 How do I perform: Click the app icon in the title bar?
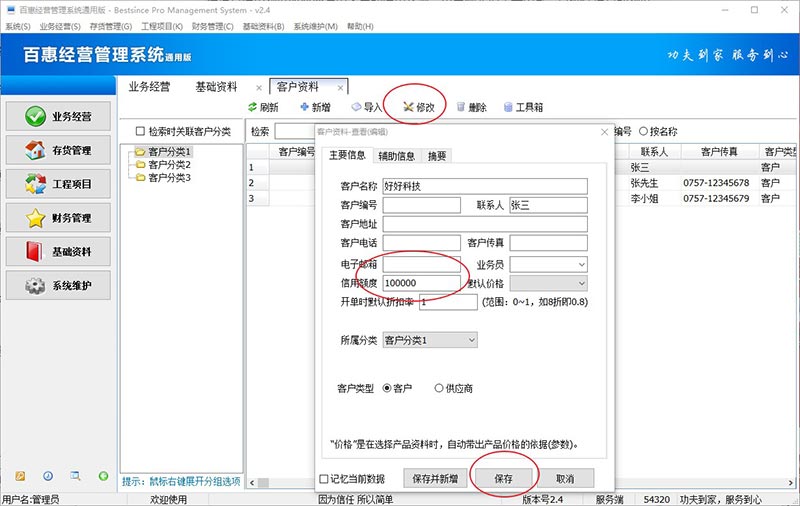(11, 10)
